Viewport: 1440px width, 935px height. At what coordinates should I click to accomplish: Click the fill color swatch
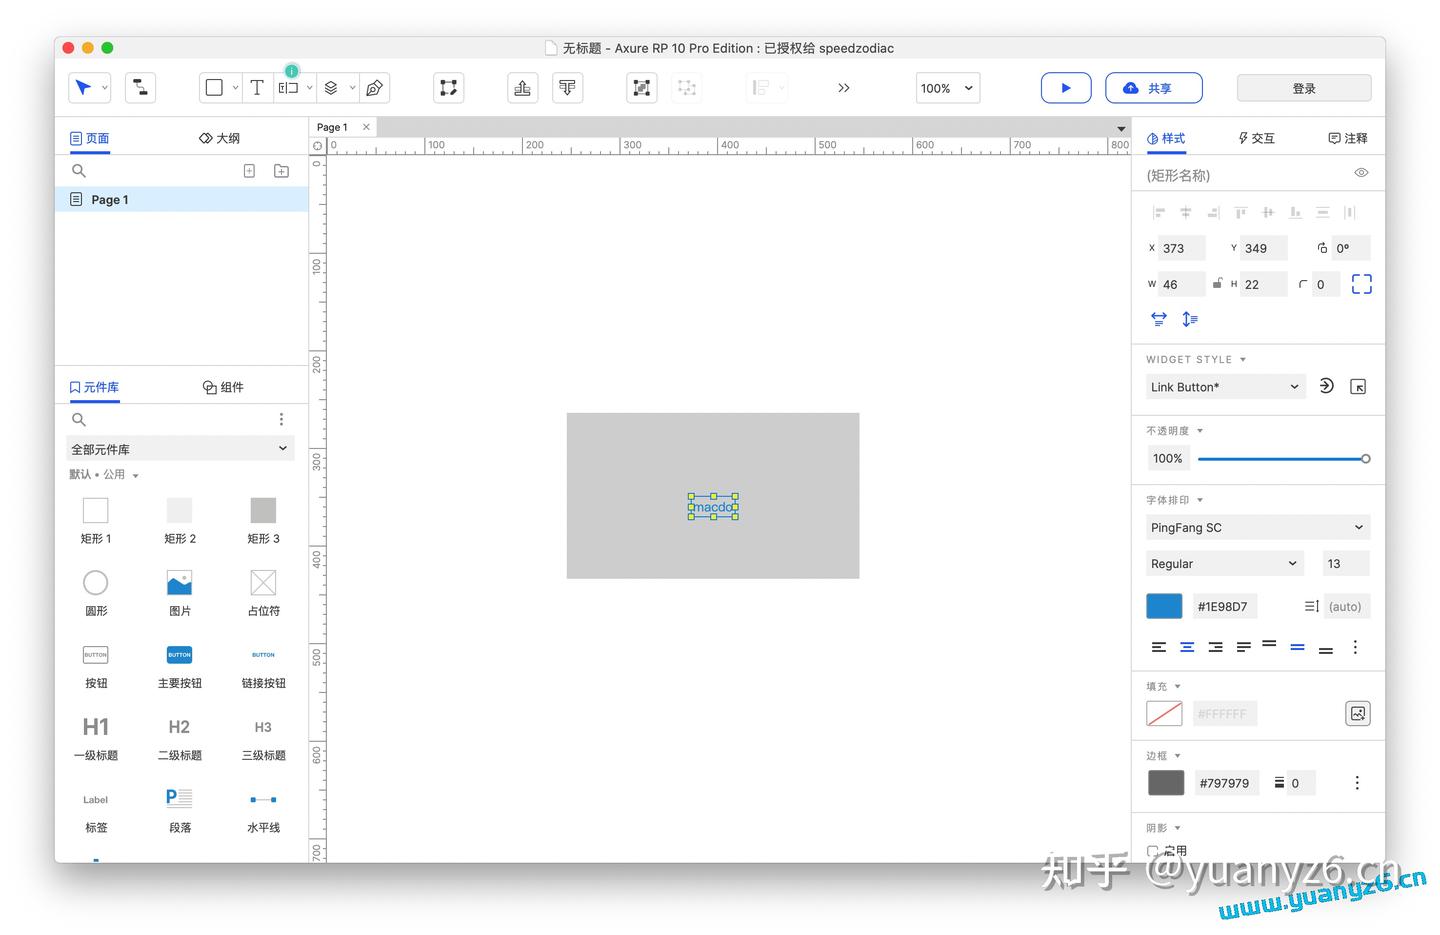[1164, 713]
